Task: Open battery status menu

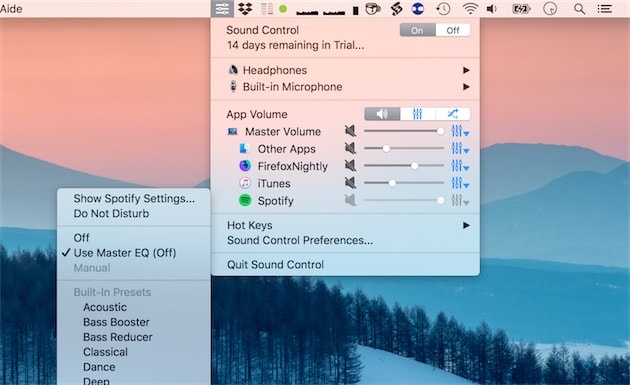Action: (x=521, y=9)
